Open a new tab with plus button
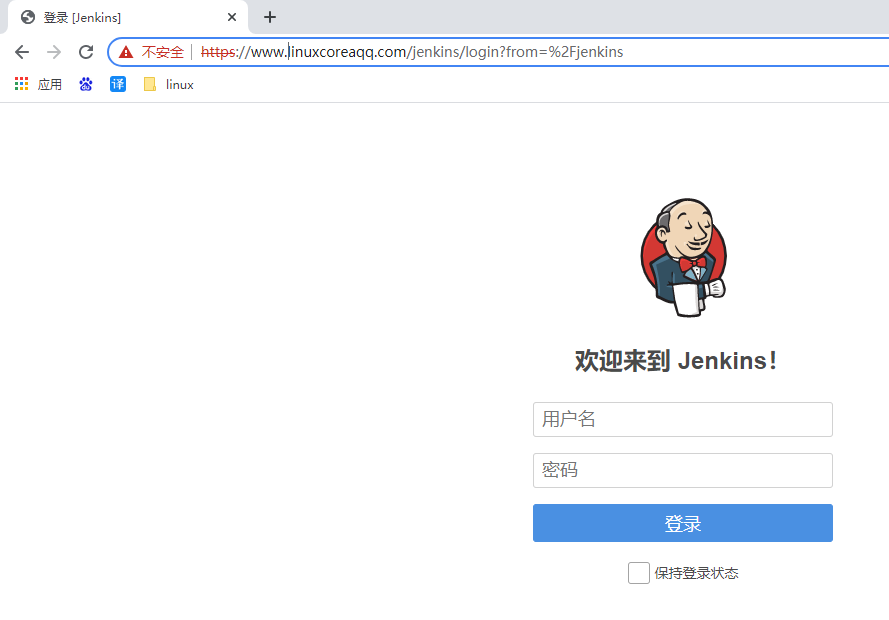The image size is (889, 620). [270, 18]
